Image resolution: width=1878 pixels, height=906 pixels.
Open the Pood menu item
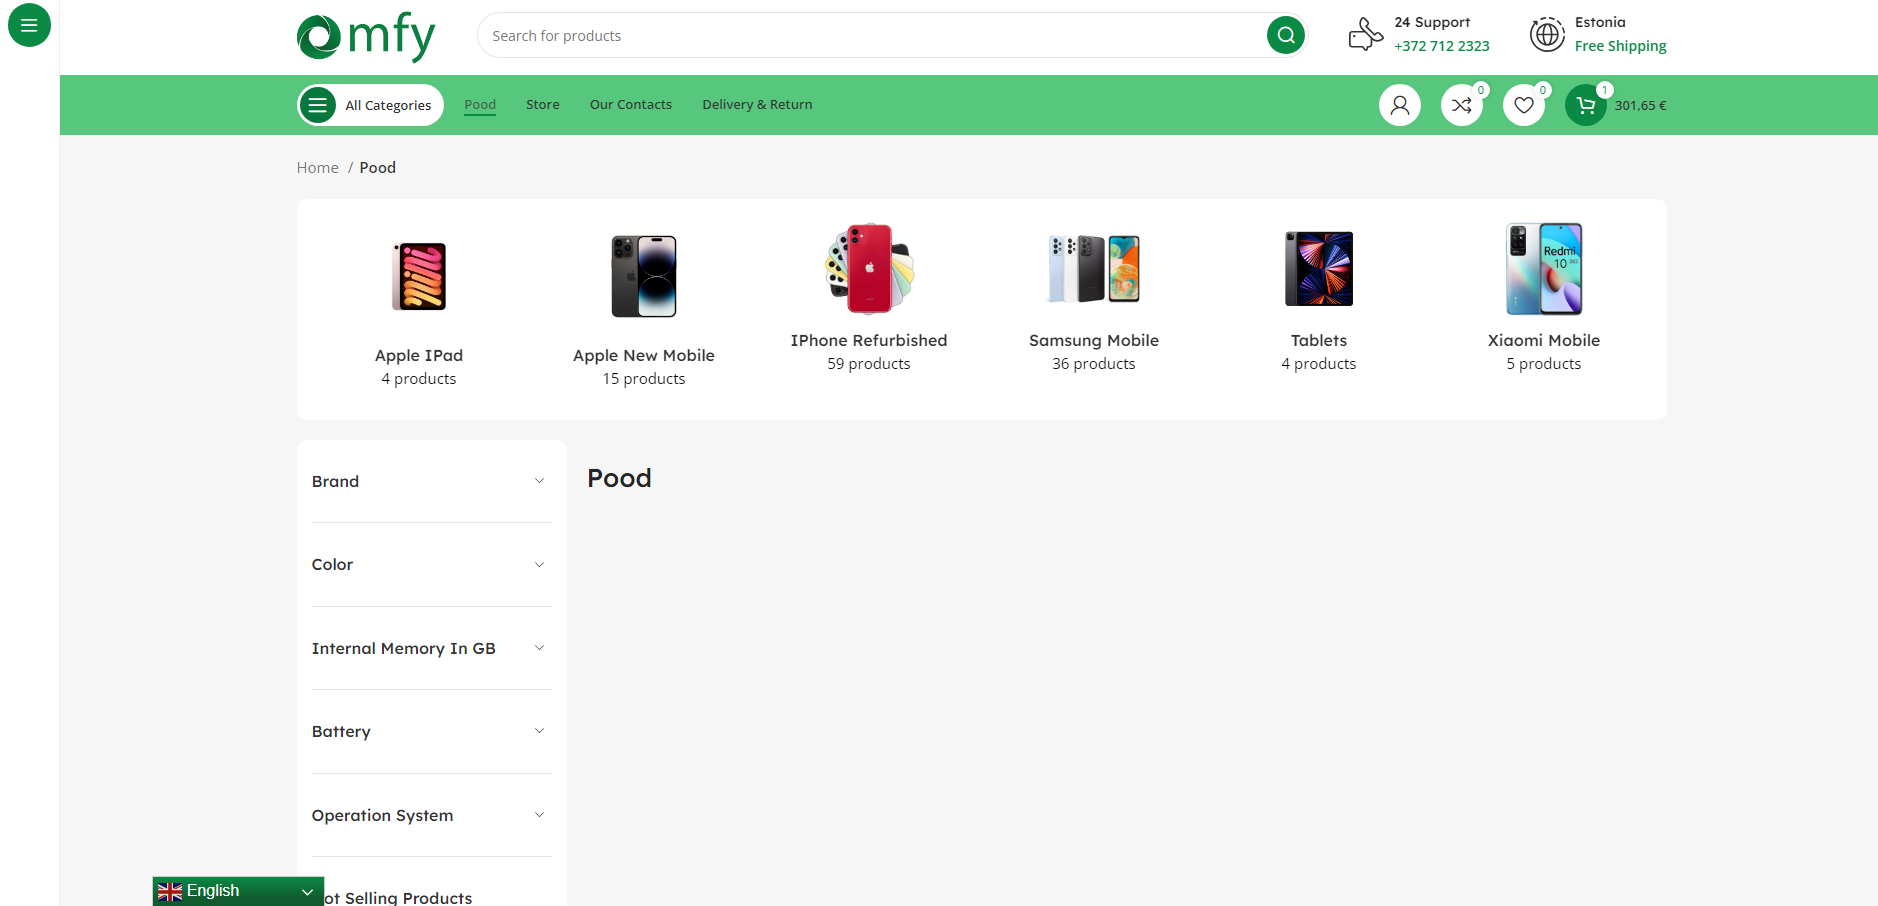pos(480,104)
